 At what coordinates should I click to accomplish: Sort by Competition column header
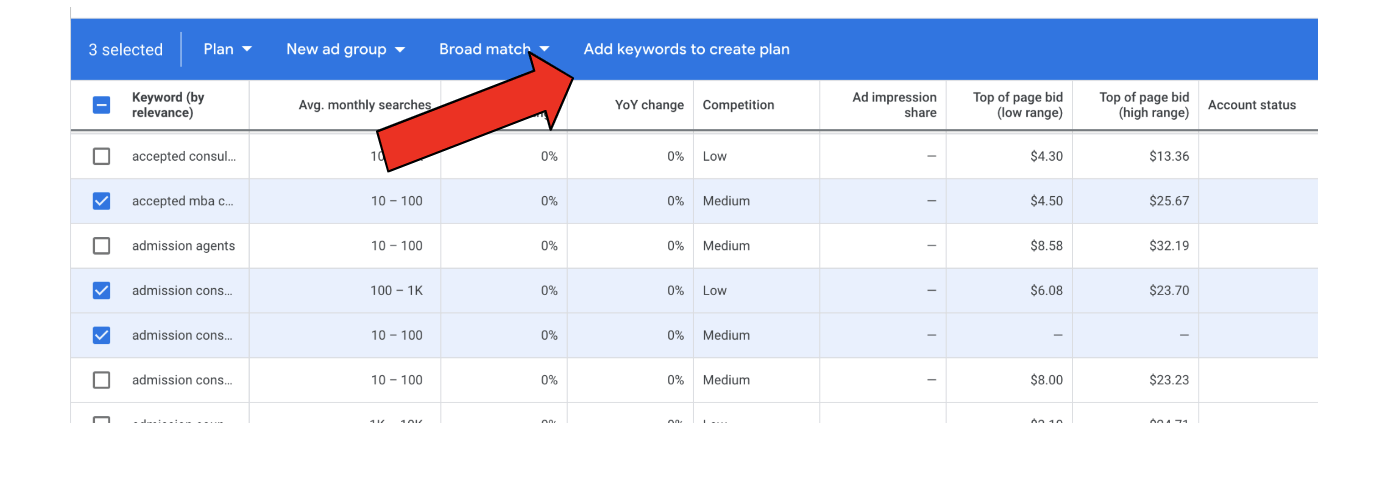pos(738,105)
